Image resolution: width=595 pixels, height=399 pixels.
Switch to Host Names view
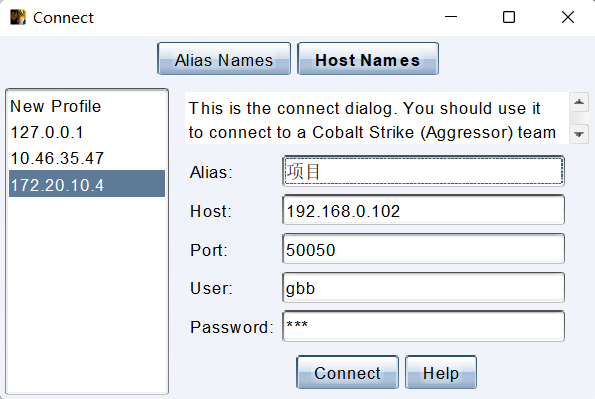[368, 59]
